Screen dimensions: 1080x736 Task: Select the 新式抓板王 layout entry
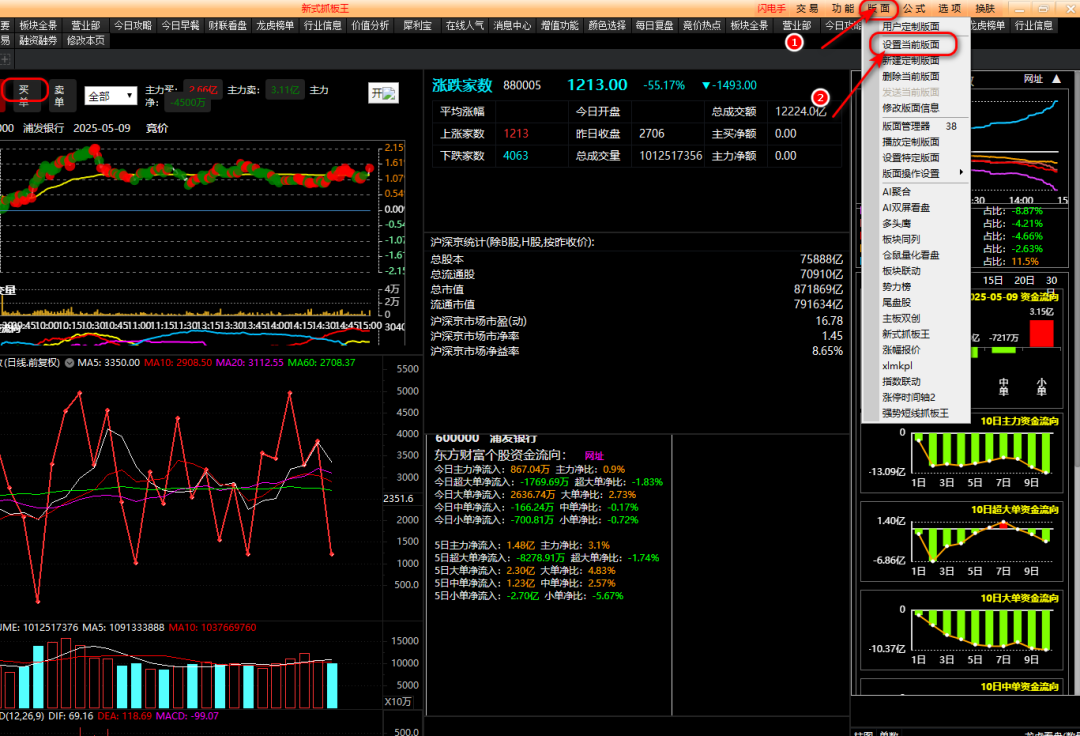(x=906, y=334)
